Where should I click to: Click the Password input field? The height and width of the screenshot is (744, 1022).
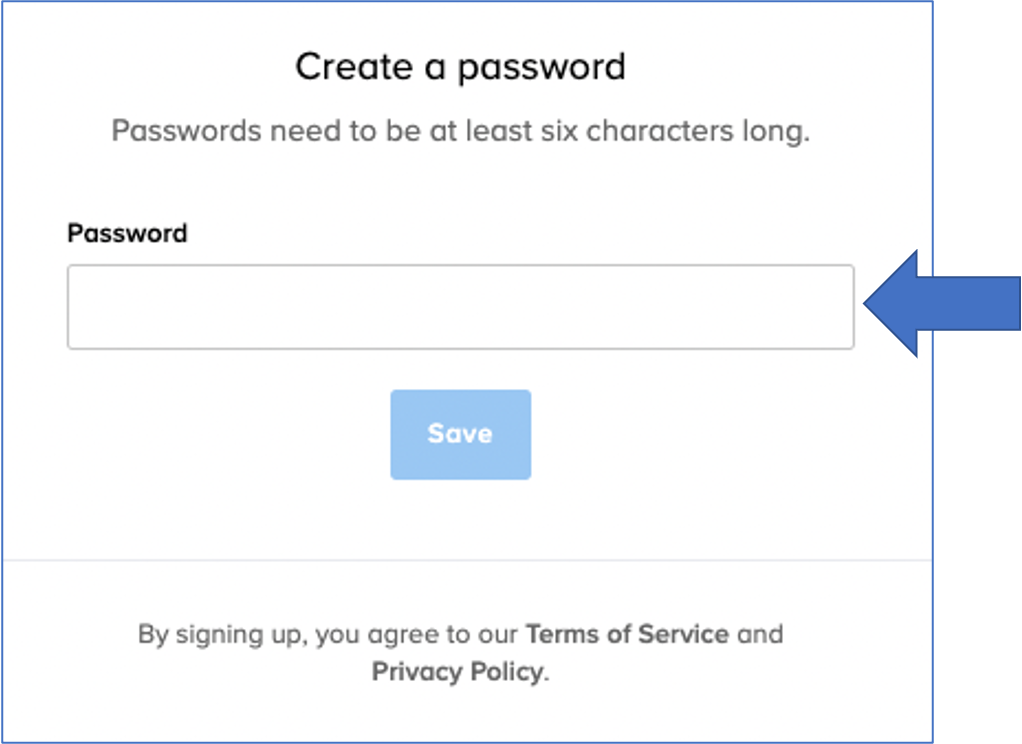click(460, 307)
